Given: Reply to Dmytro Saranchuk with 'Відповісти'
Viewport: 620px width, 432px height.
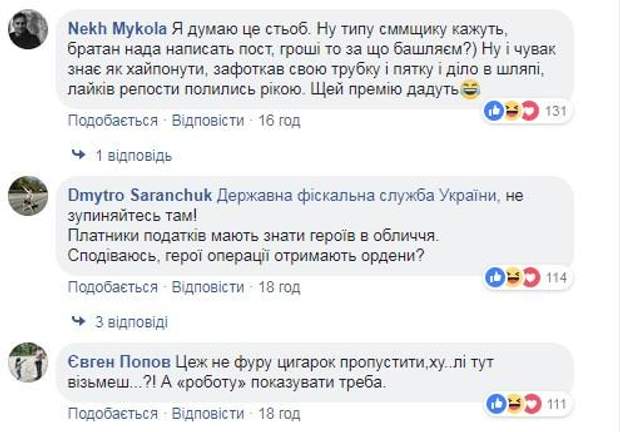Looking at the screenshot, I should (x=208, y=287).
